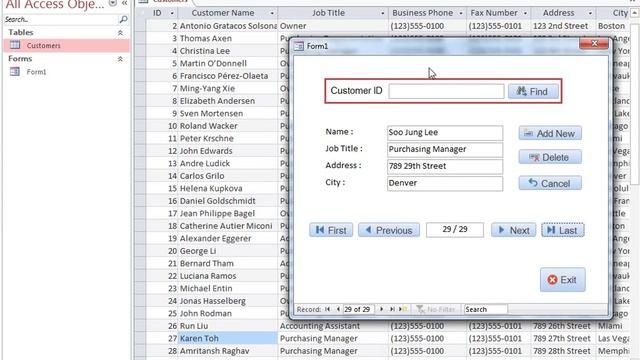Click the City field showing Denver
The width and height of the screenshot is (640, 360).
pyautogui.click(x=445, y=183)
